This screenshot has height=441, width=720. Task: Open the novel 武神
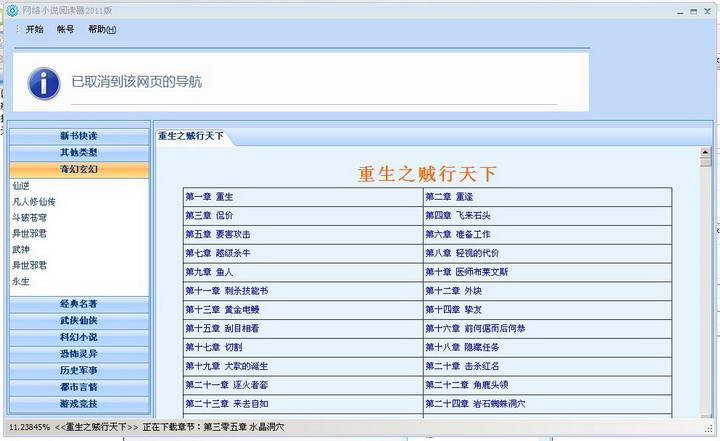coord(21,249)
